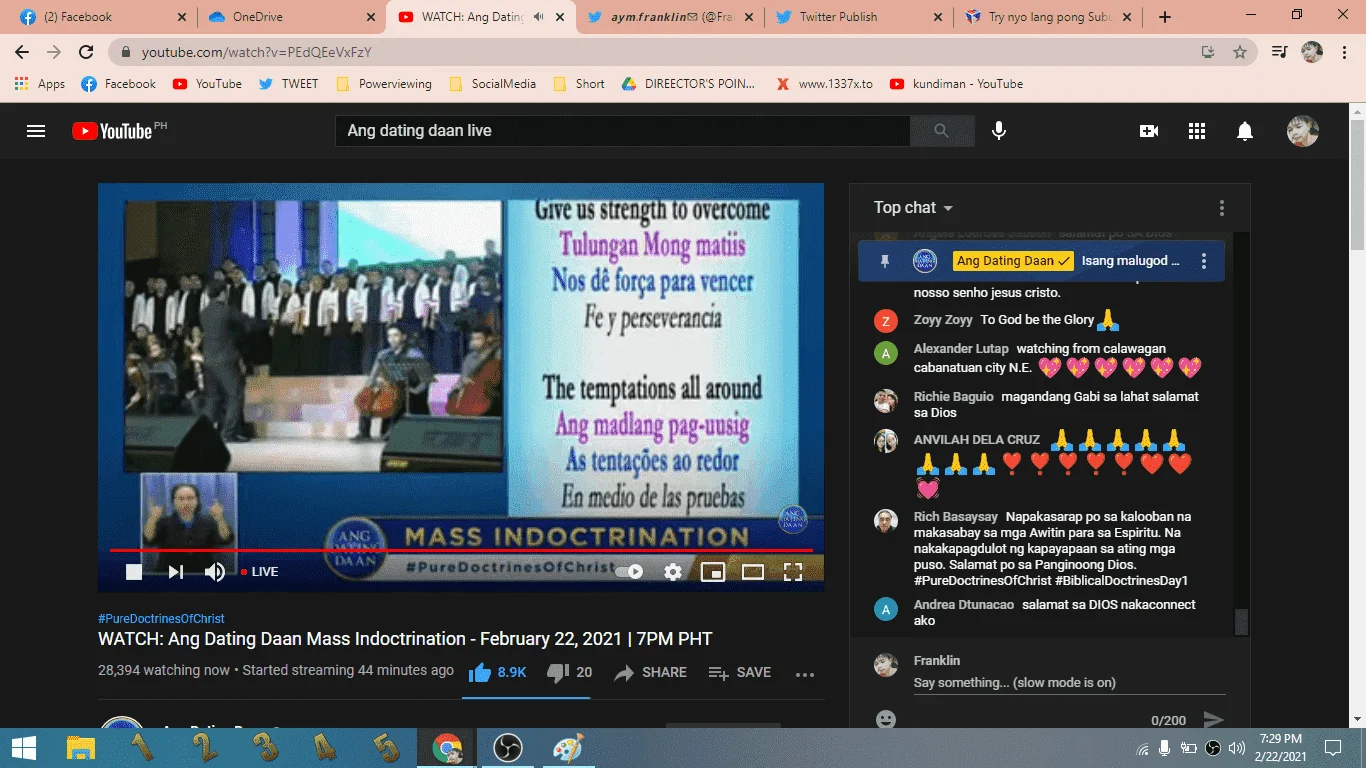Toggle the autoplay switch
Screen dimensions: 1366x768
point(629,572)
